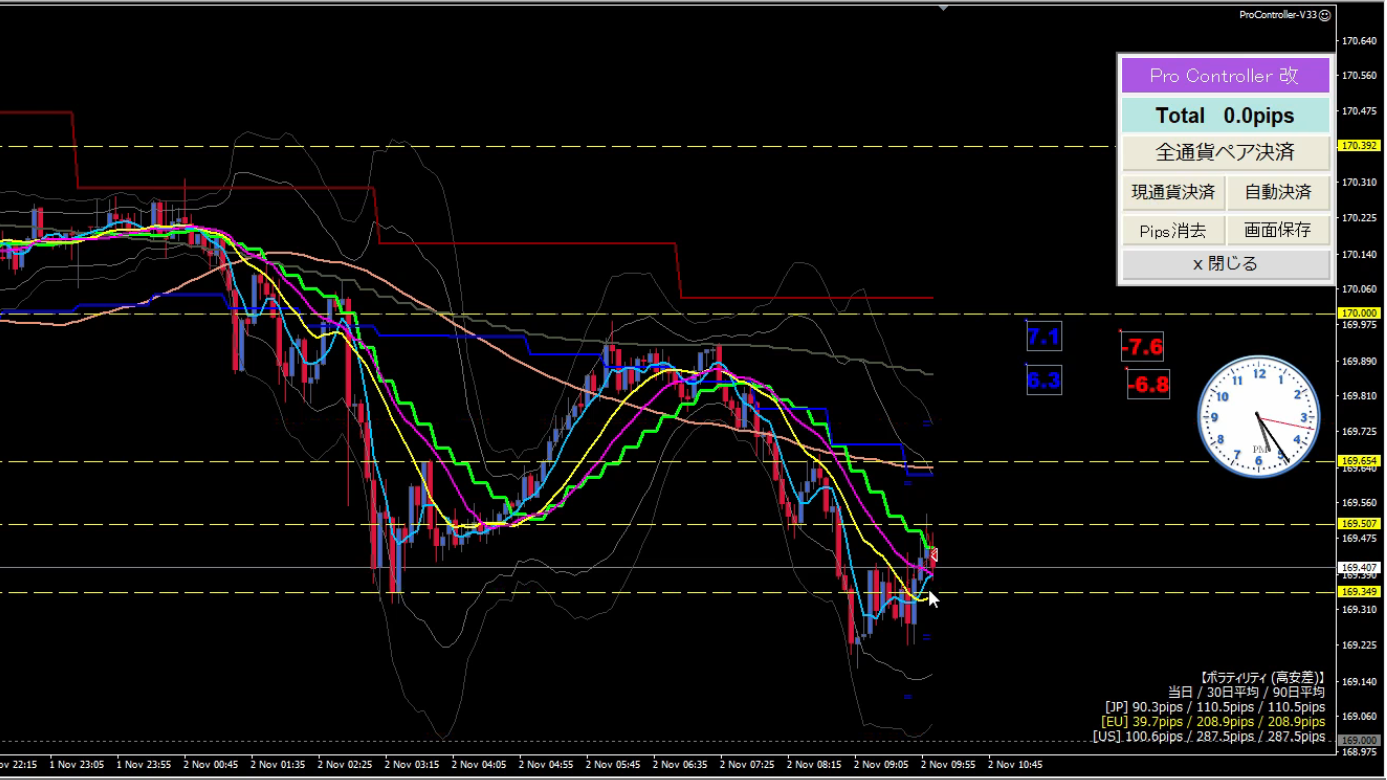Click the chart shift triangle marker at top

[943, 8]
